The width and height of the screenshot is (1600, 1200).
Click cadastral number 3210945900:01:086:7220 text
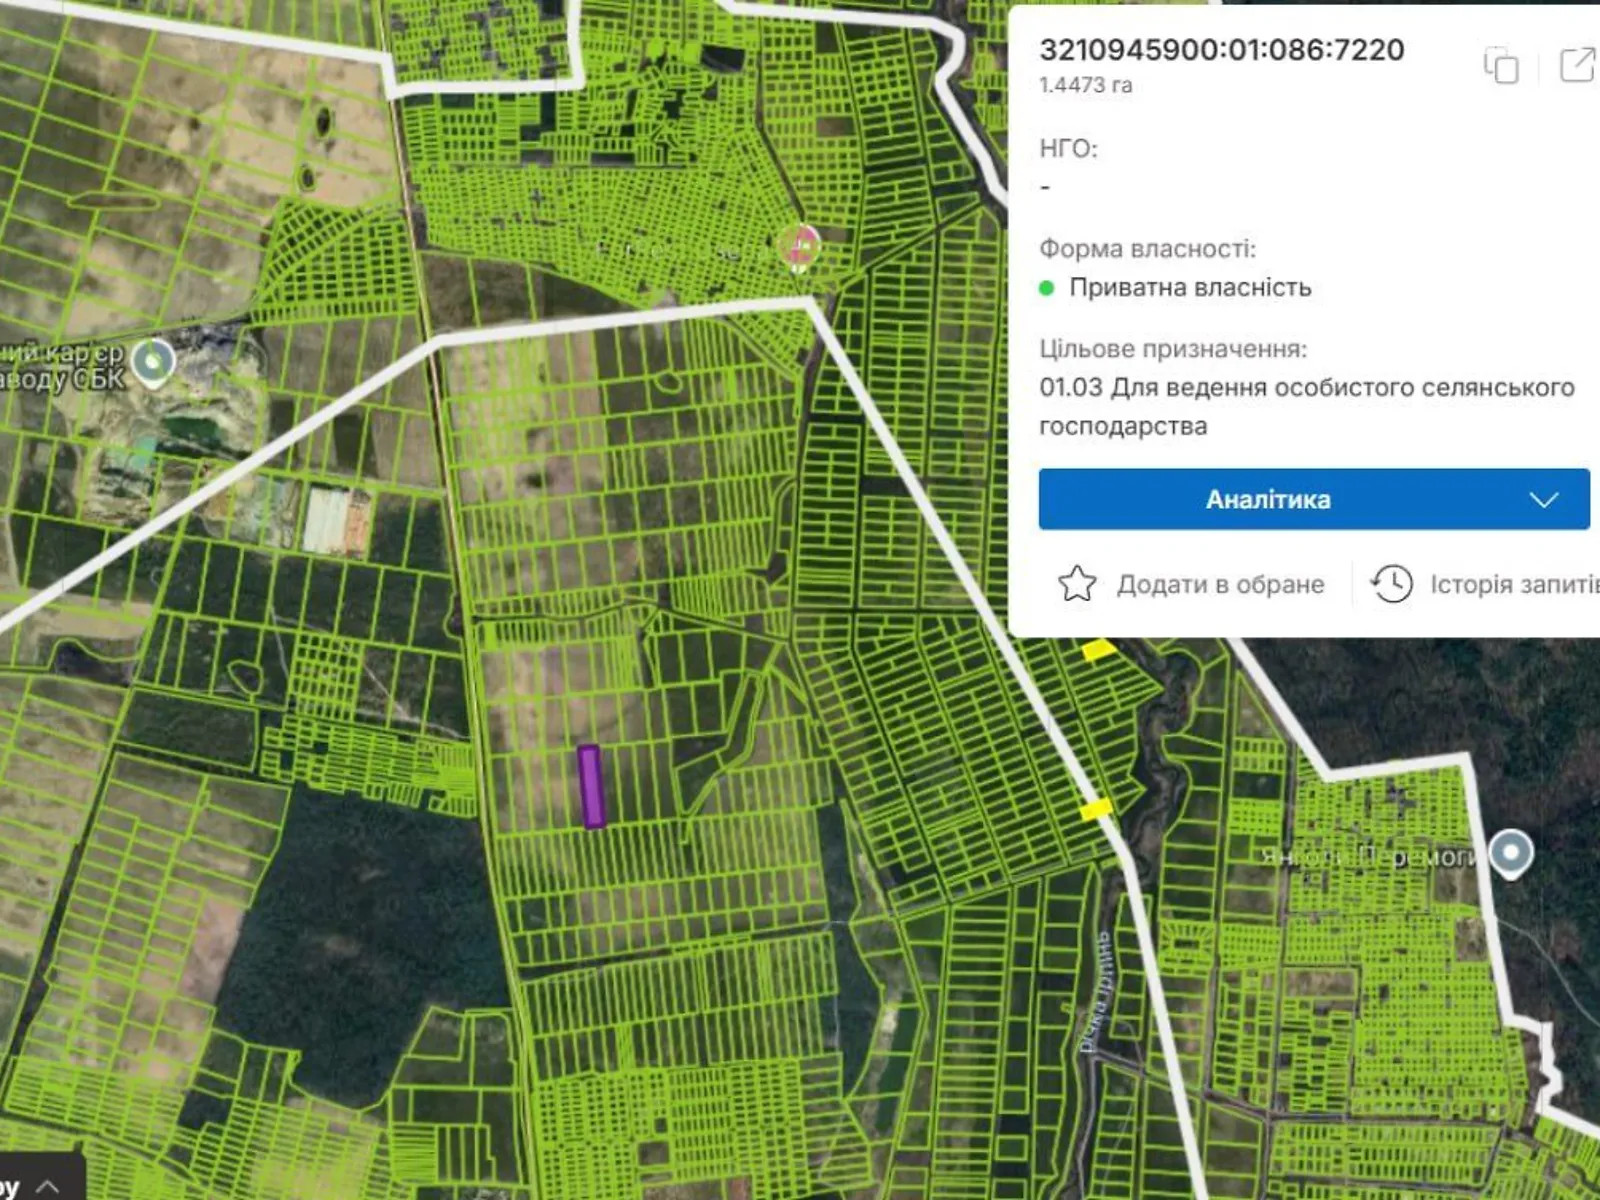(1221, 50)
